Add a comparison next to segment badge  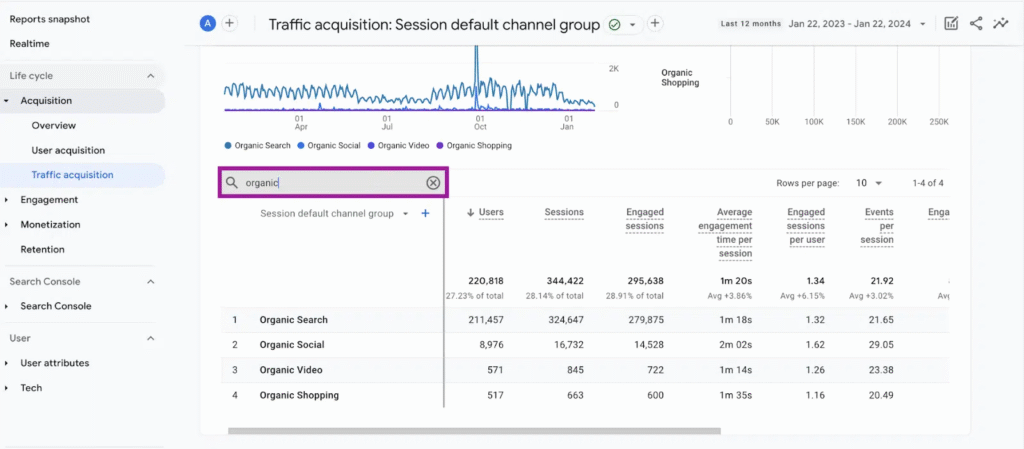(229, 23)
